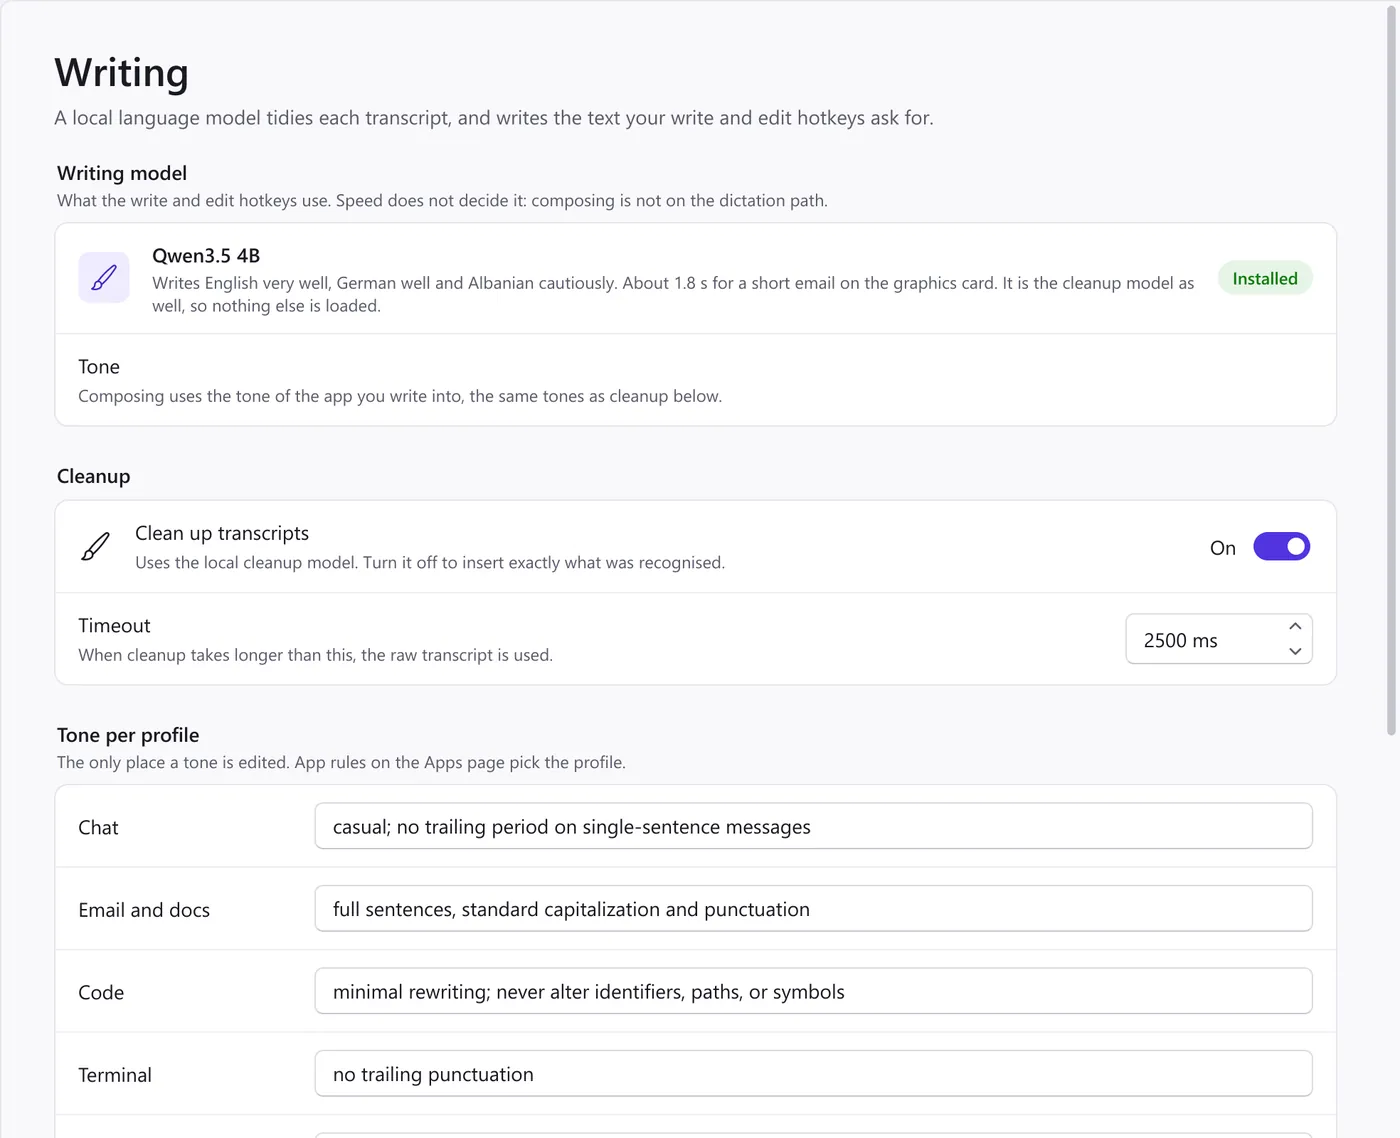
Task: Click the pen icon beside Qwen3.5 4B
Action: [x=104, y=278]
